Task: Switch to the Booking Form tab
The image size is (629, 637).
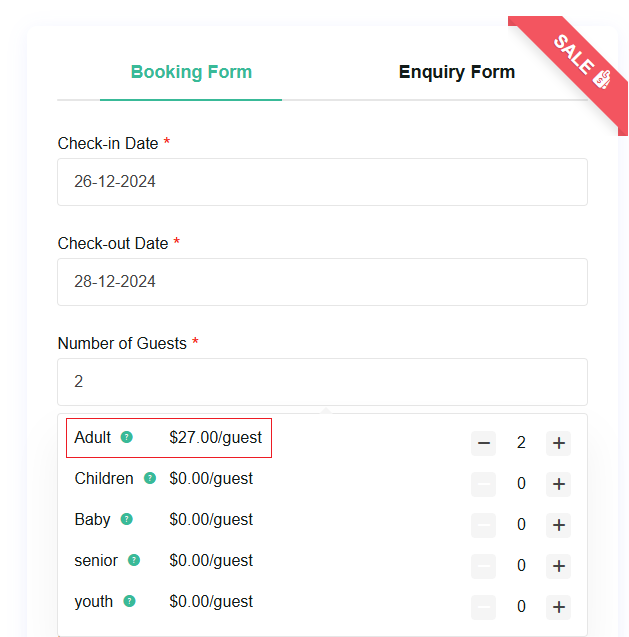Action: pyautogui.click(x=191, y=72)
